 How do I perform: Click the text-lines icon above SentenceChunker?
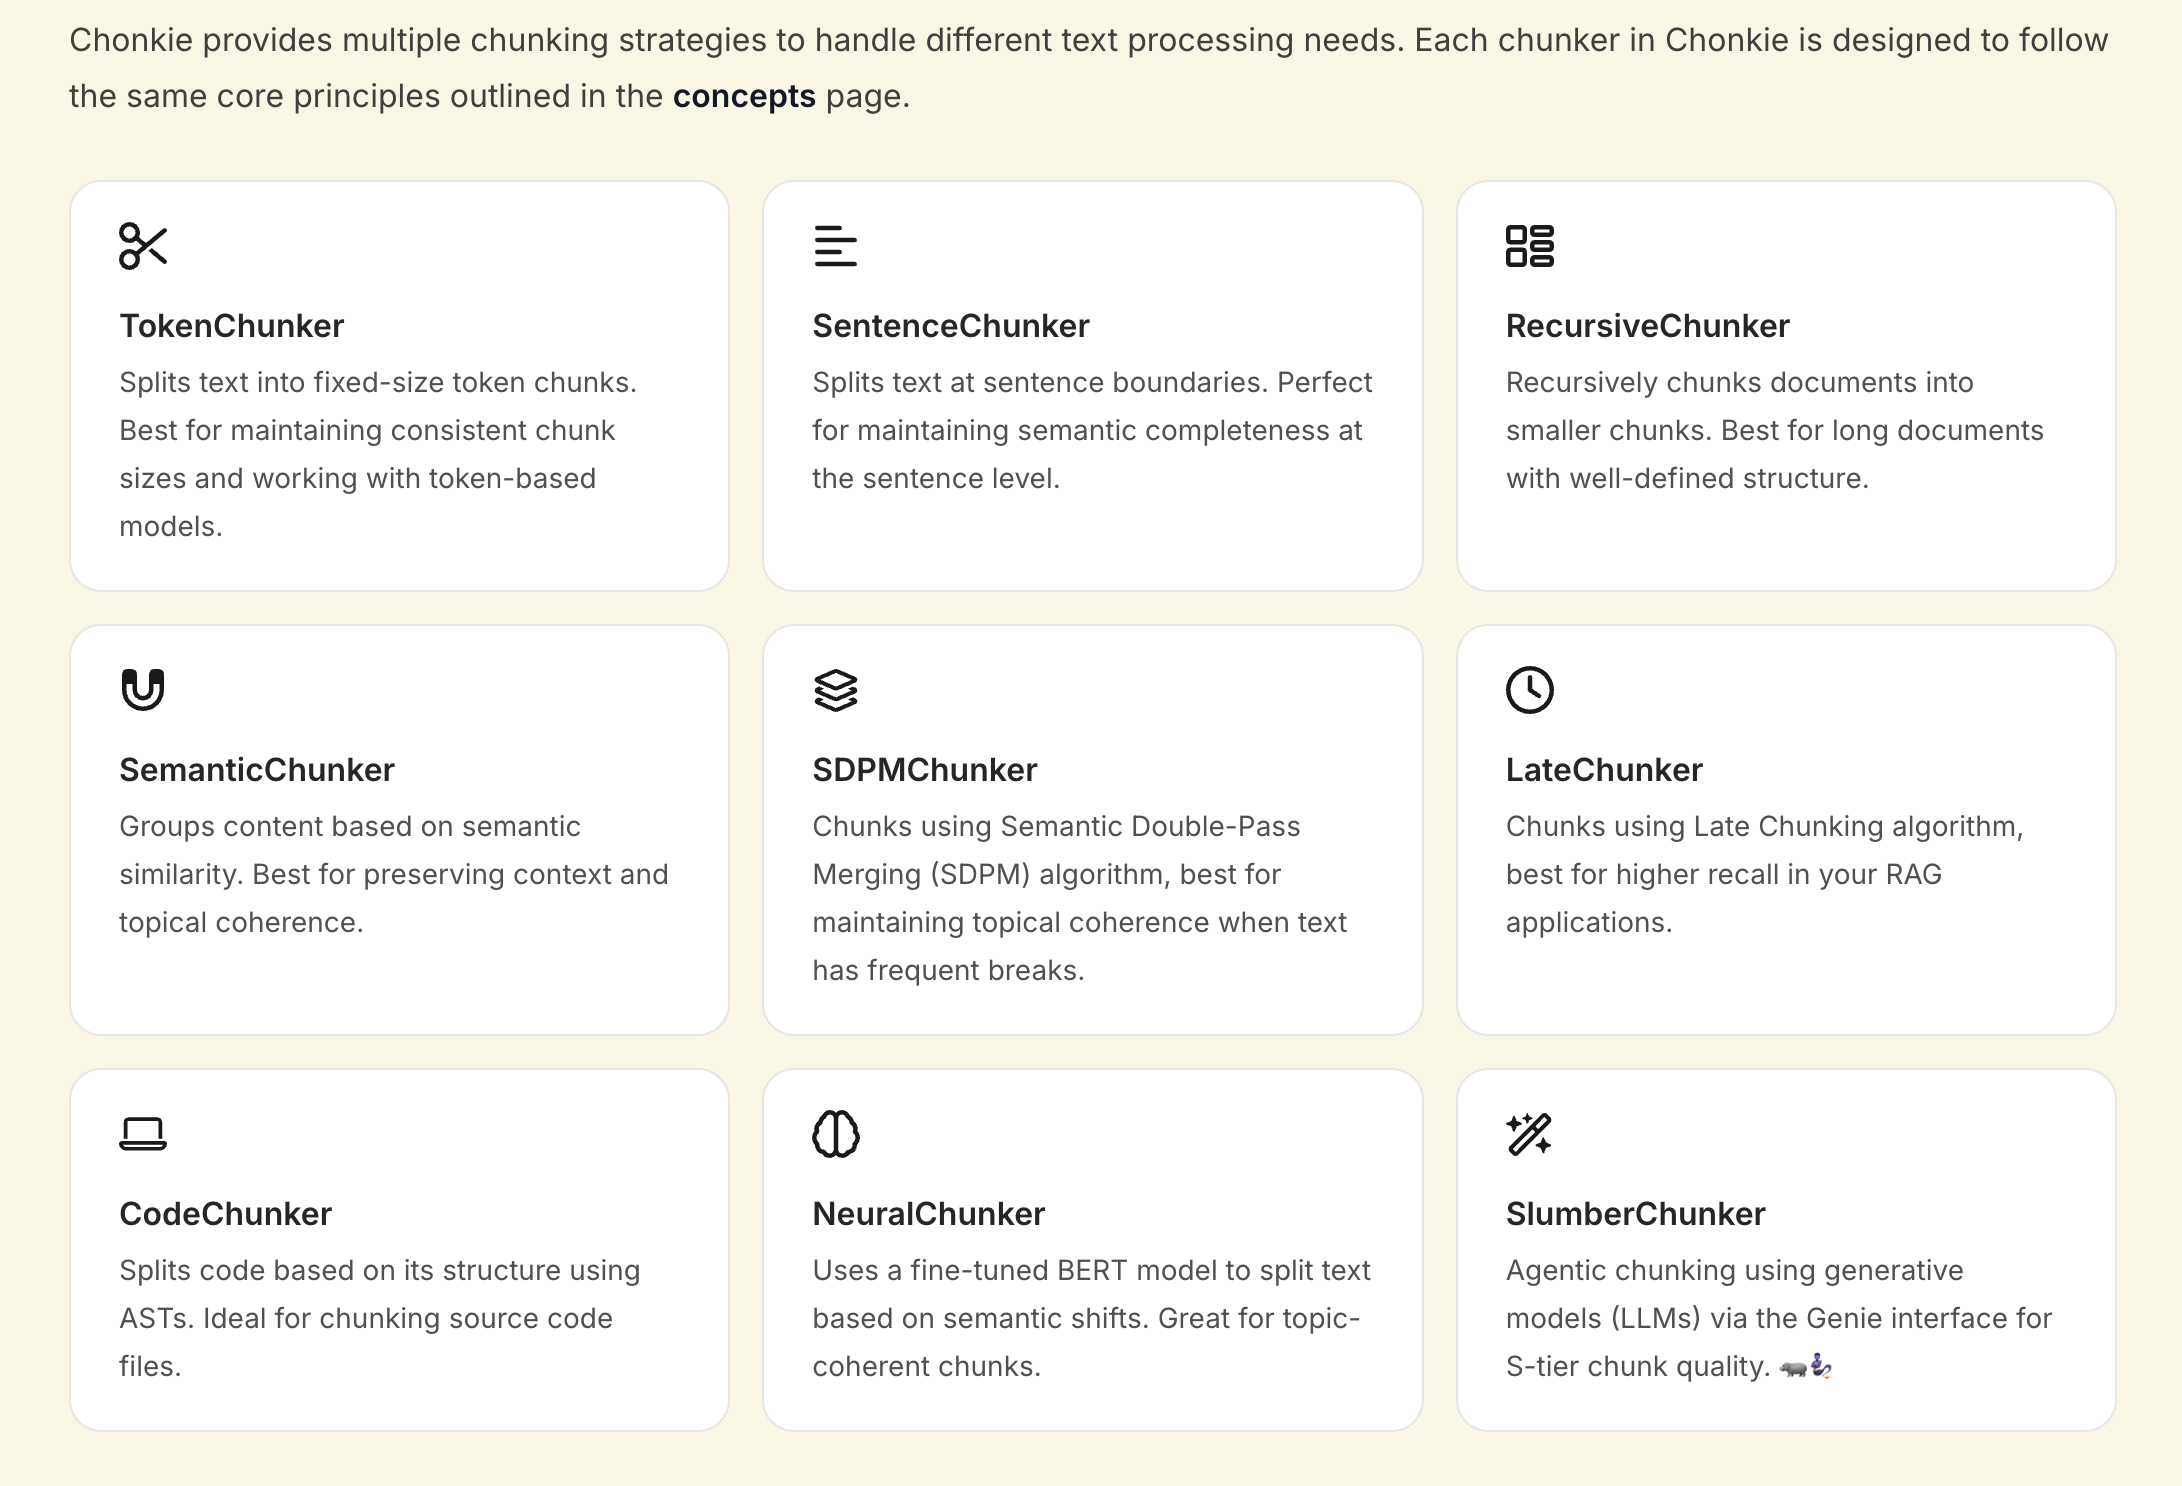[x=836, y=246]
